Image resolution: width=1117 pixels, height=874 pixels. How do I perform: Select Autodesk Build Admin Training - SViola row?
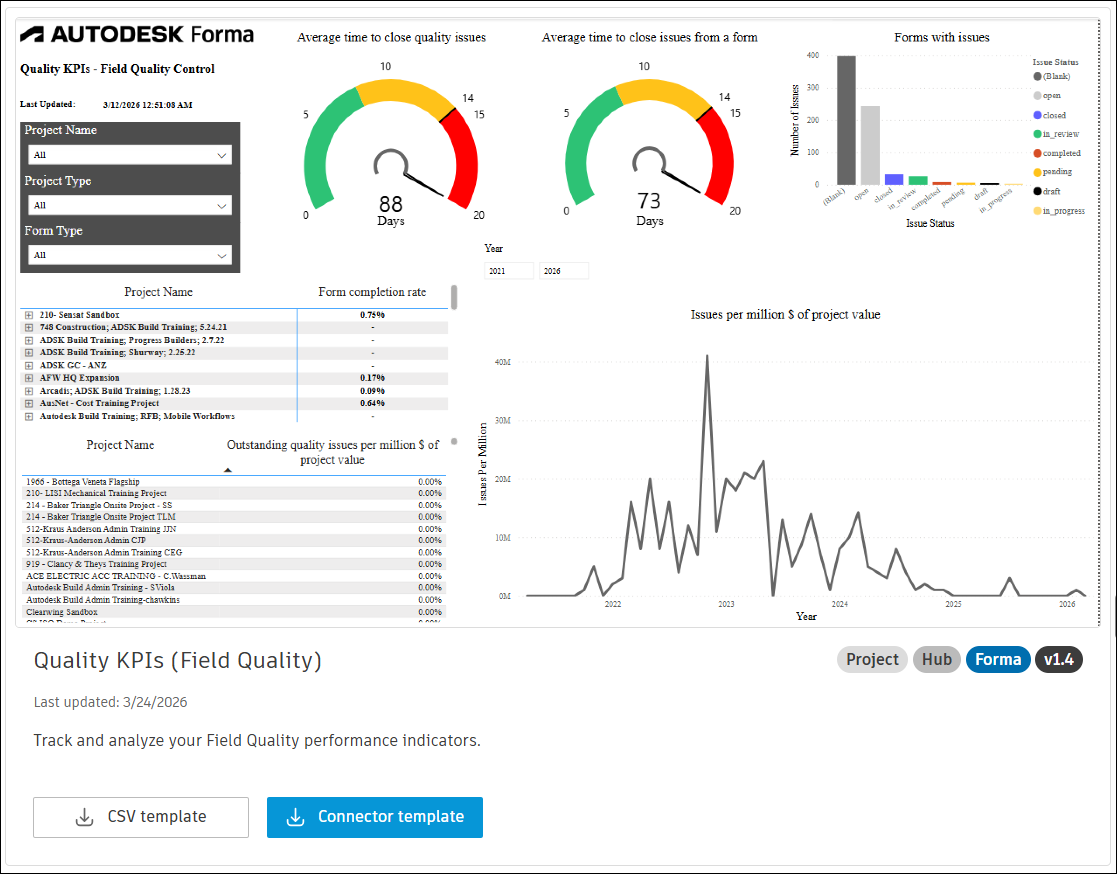[x=234, y=588]
